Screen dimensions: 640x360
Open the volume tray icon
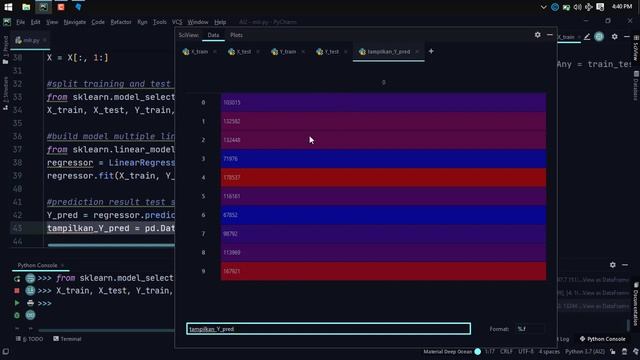(x=577, y=7)
